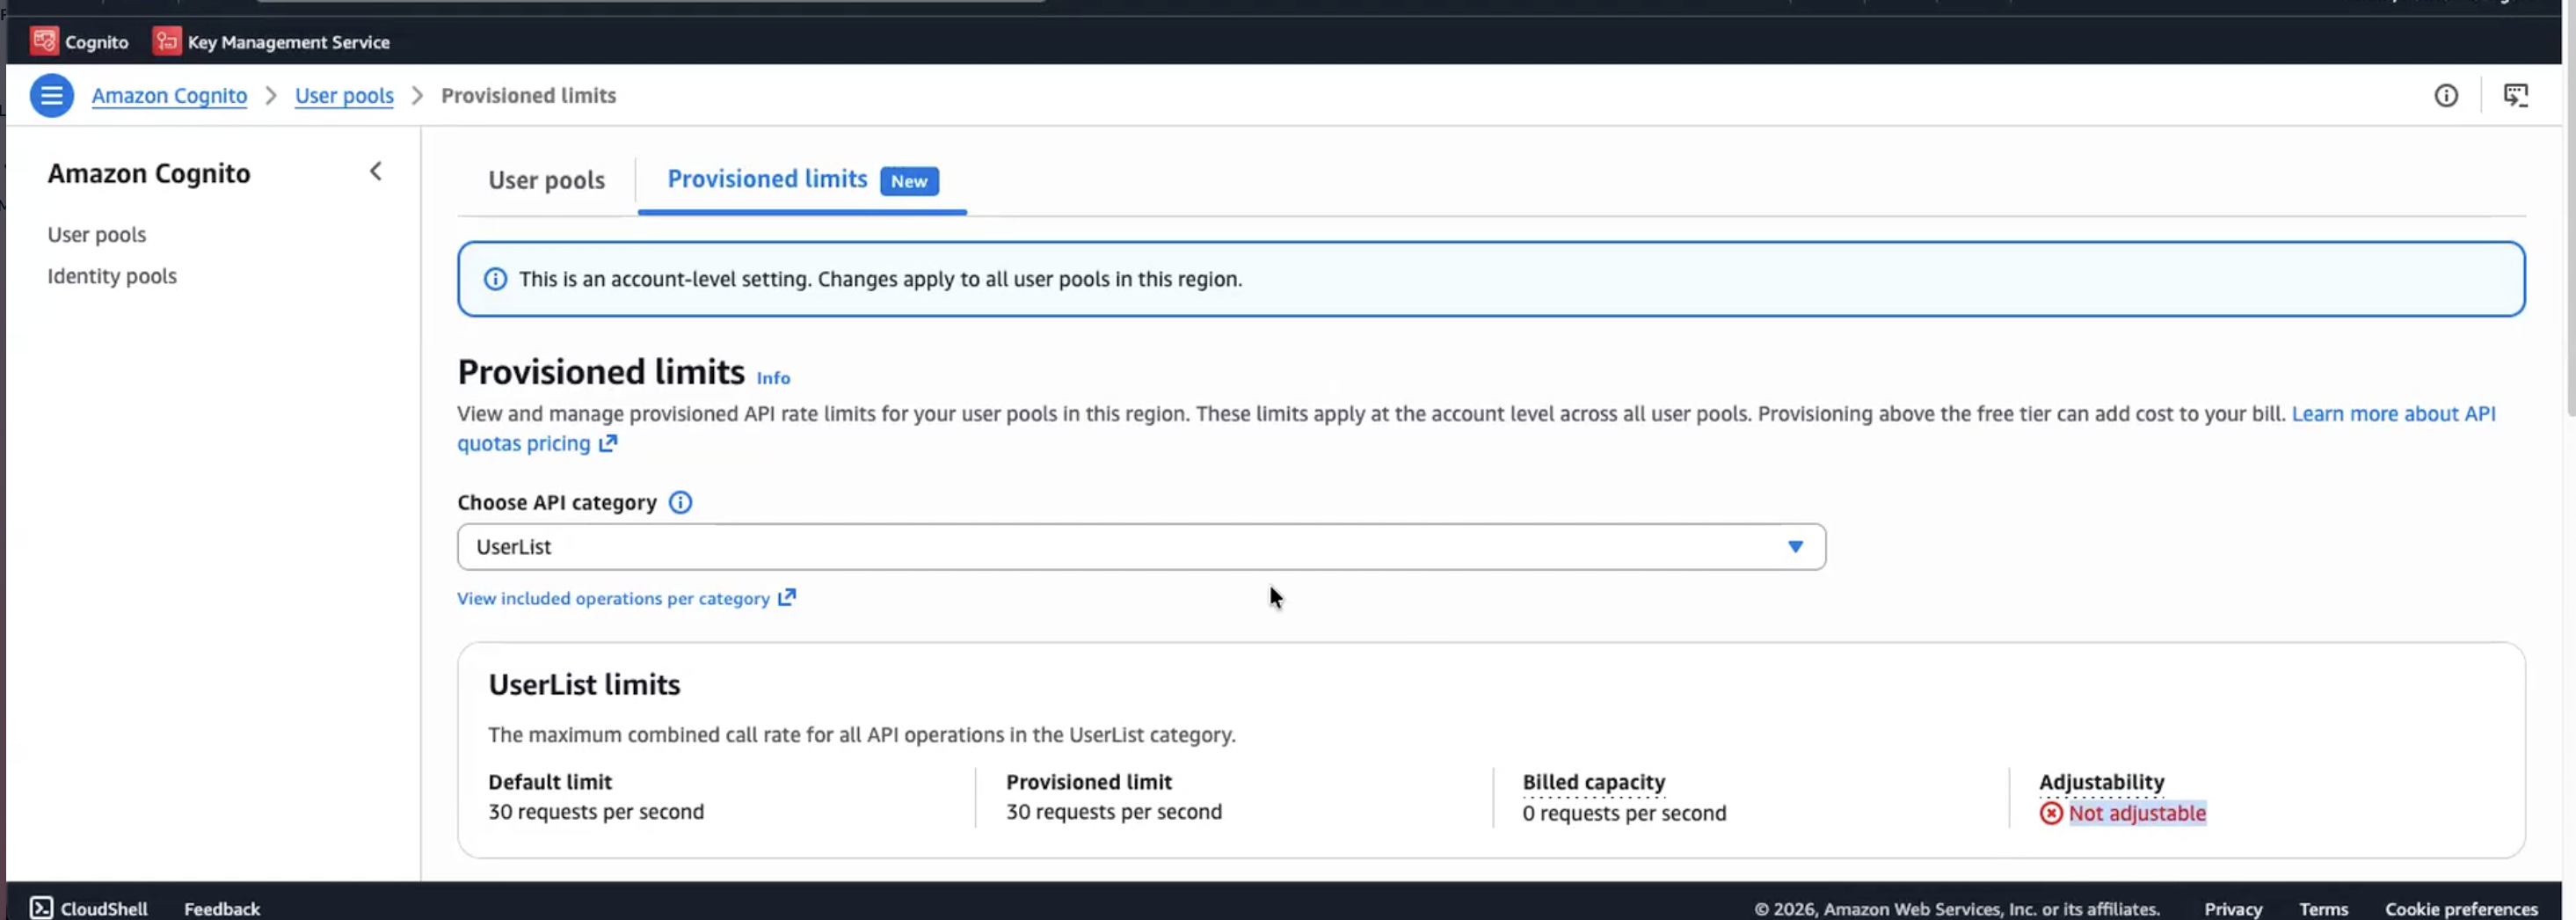Click external link icon after View included operations
Viewport: 2576px width, 920px height.
(x=787, y=598)
